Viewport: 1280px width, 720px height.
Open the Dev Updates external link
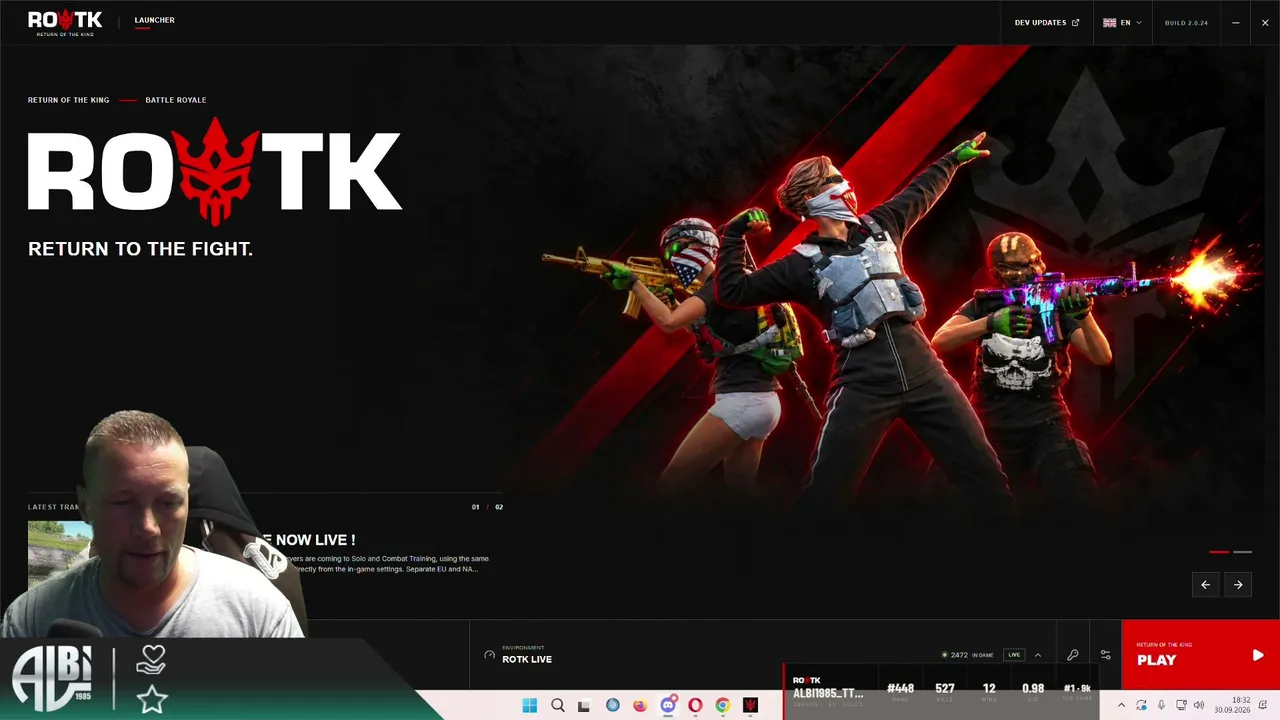1047,22
